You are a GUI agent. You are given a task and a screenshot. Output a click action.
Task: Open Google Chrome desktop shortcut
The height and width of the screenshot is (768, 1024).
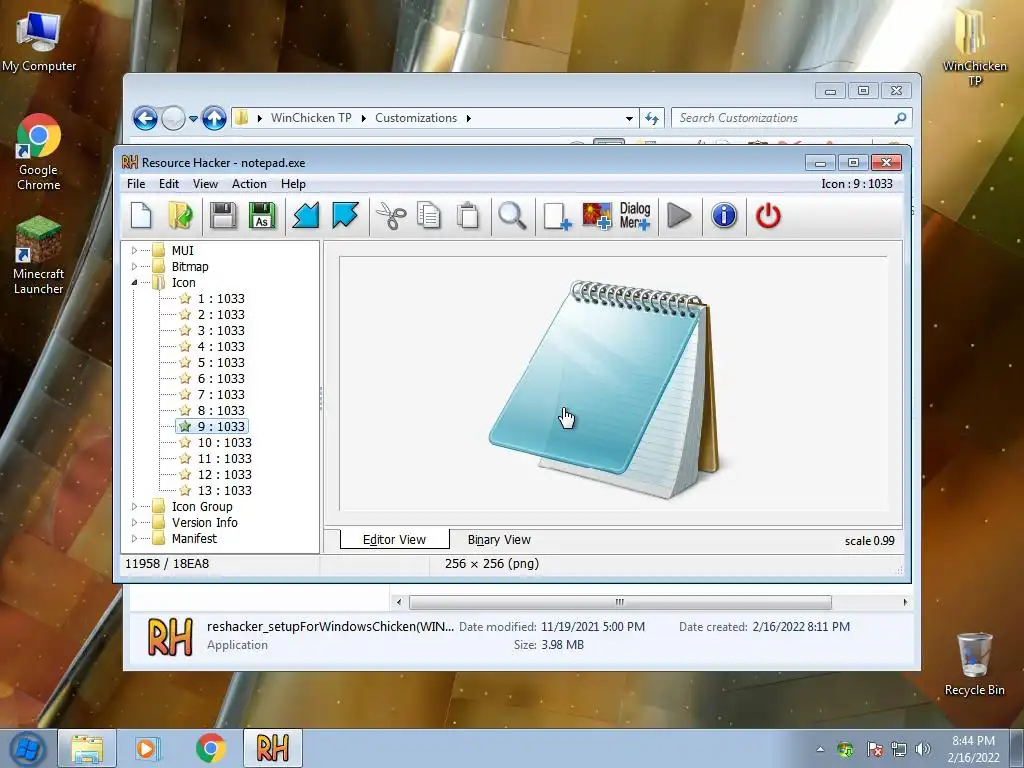click(x=39, y=153)
